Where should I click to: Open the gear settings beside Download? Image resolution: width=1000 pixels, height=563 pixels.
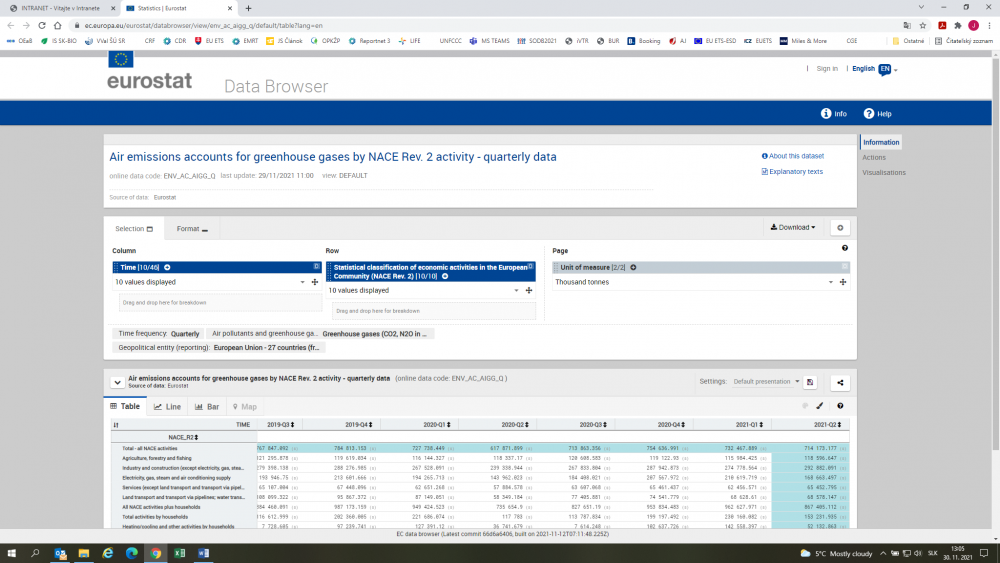tap(840, 228)
